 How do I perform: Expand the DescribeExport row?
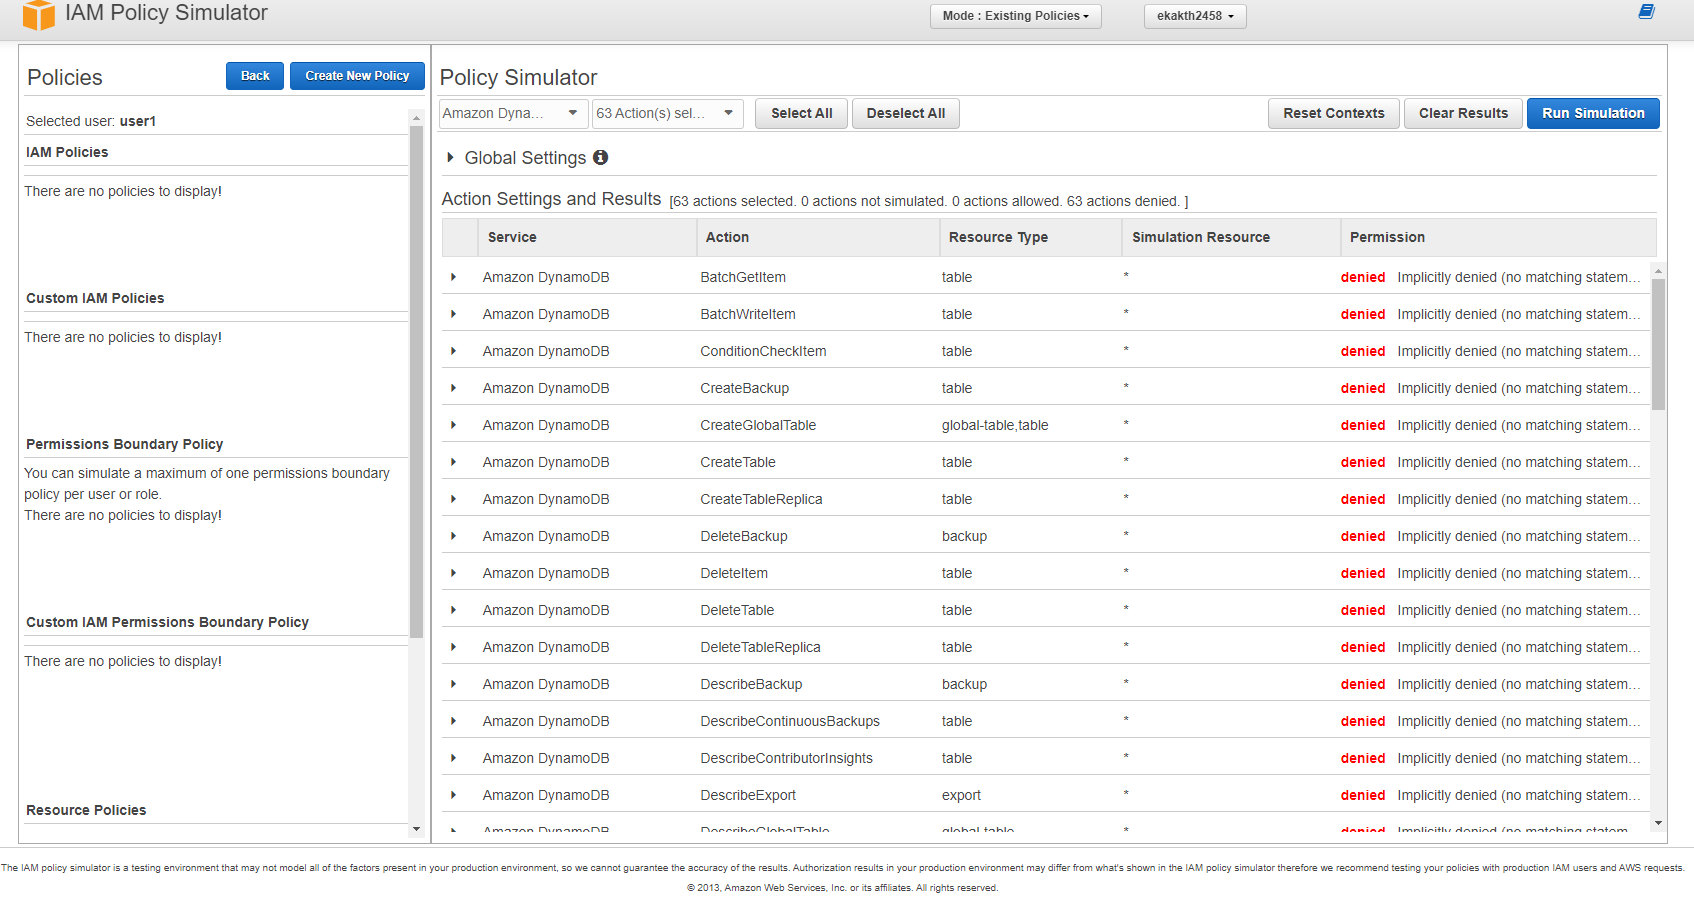click(453, 795)
